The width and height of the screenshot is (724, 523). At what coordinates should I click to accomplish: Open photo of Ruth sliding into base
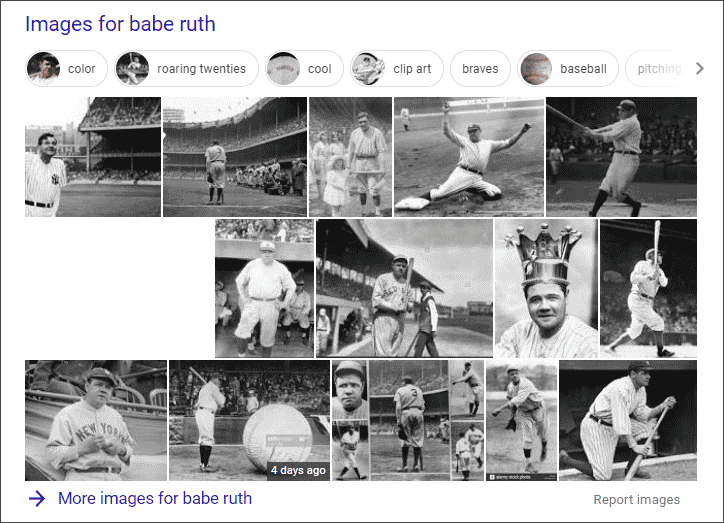tap(469, 156)
